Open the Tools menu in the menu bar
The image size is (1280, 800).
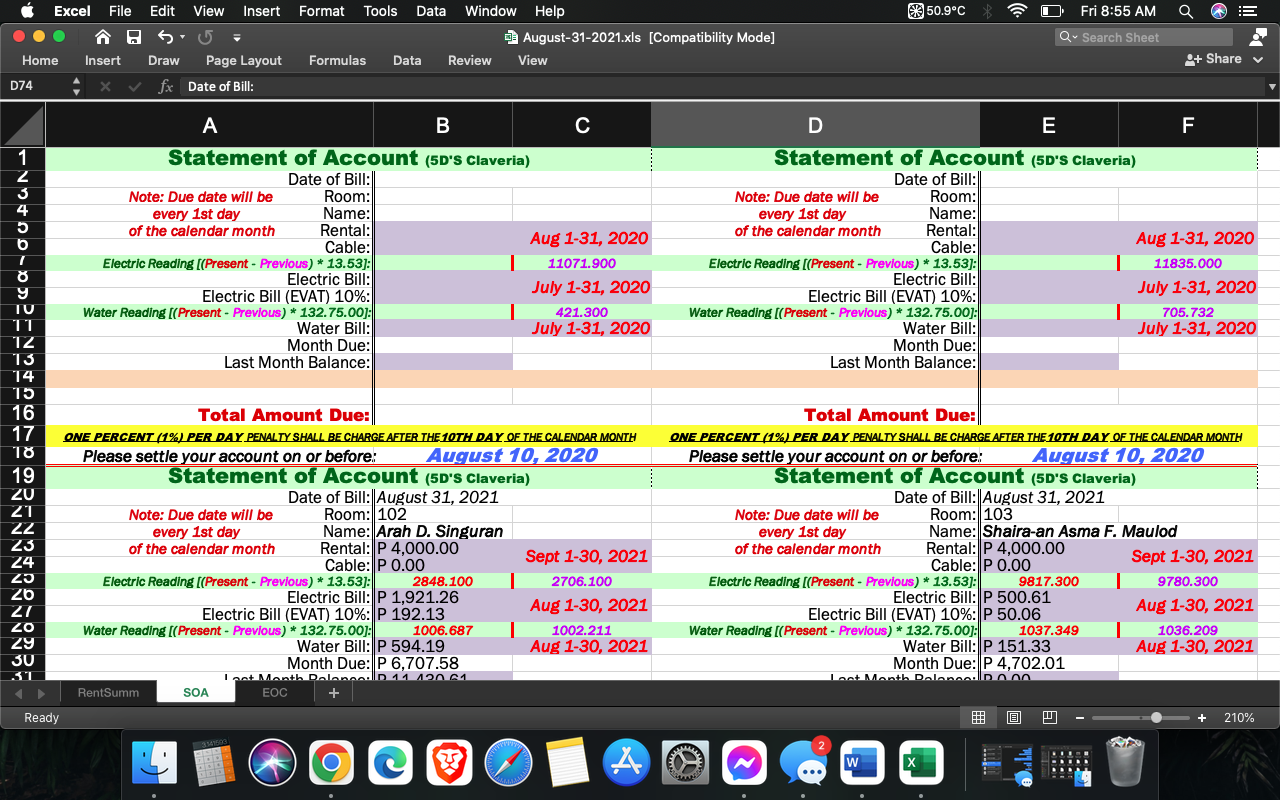(x=381, y=11)
